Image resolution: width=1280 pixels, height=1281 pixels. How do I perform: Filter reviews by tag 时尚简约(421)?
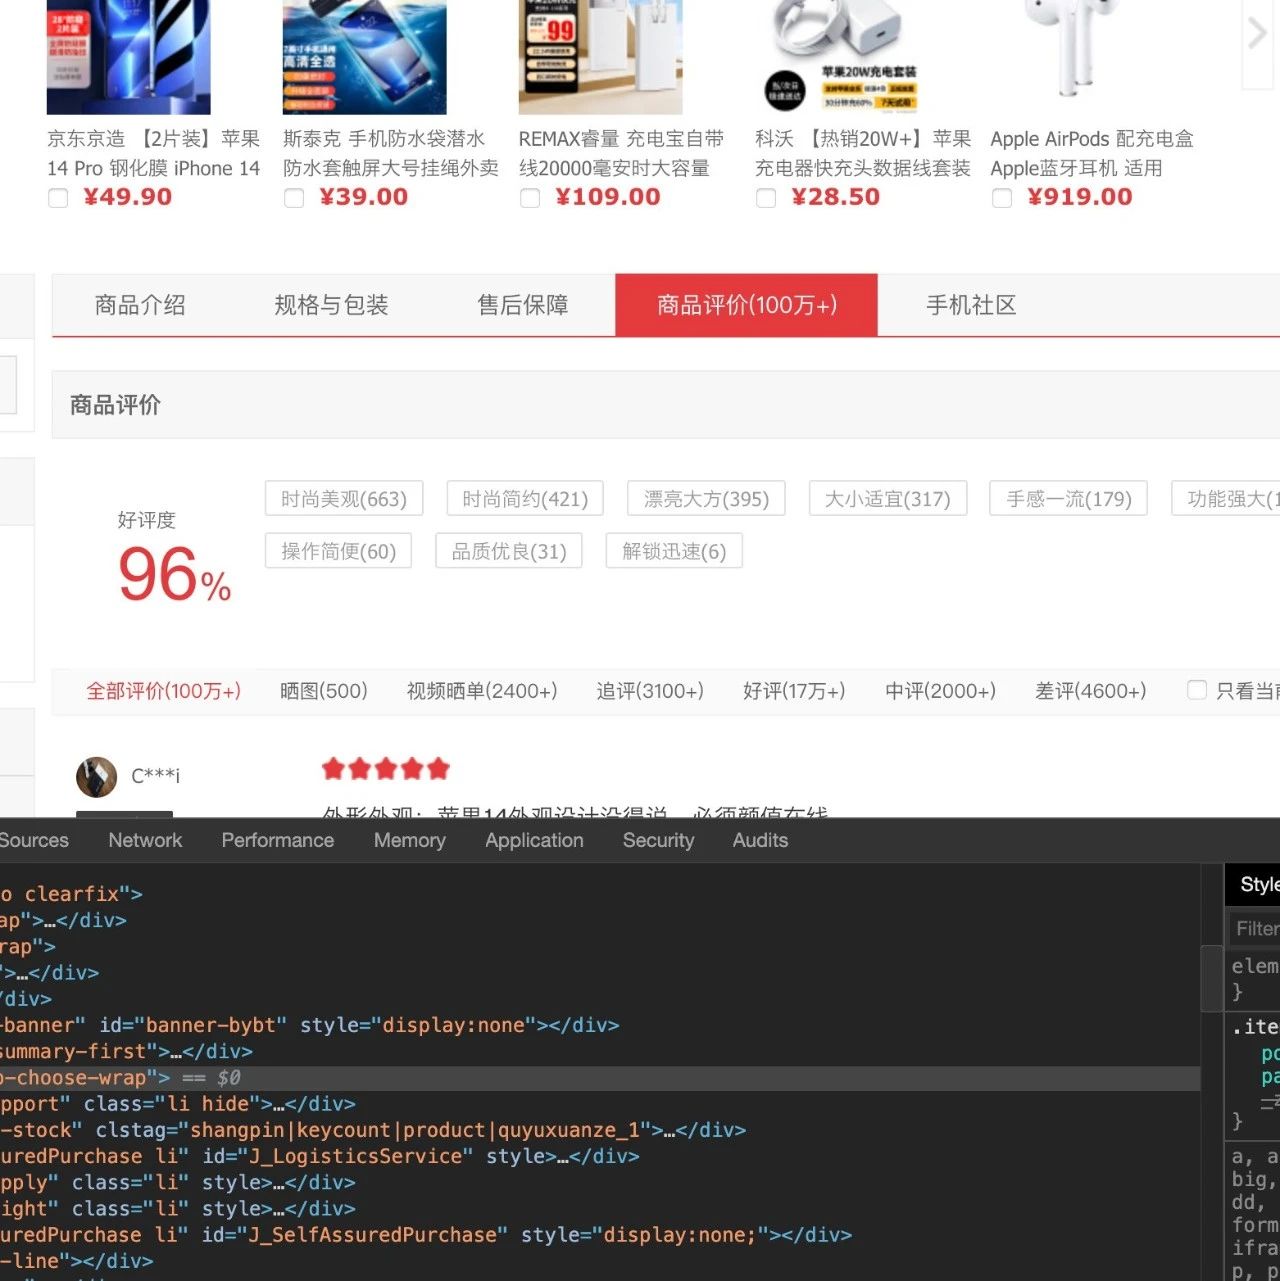click(x=525, y=499)
